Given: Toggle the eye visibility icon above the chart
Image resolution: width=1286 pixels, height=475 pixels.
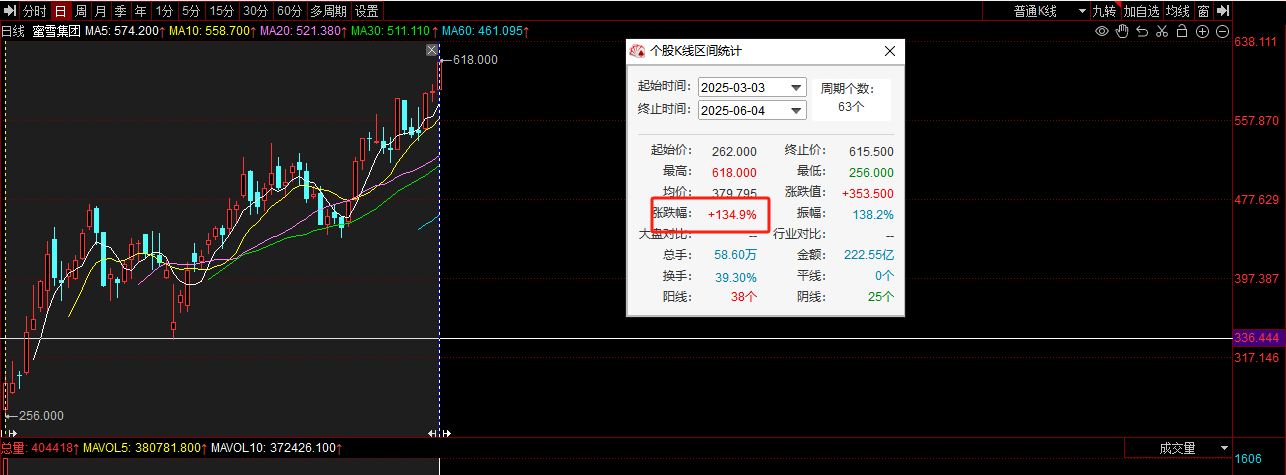Looking at the screenshot, I should (x=1102, y=32).
